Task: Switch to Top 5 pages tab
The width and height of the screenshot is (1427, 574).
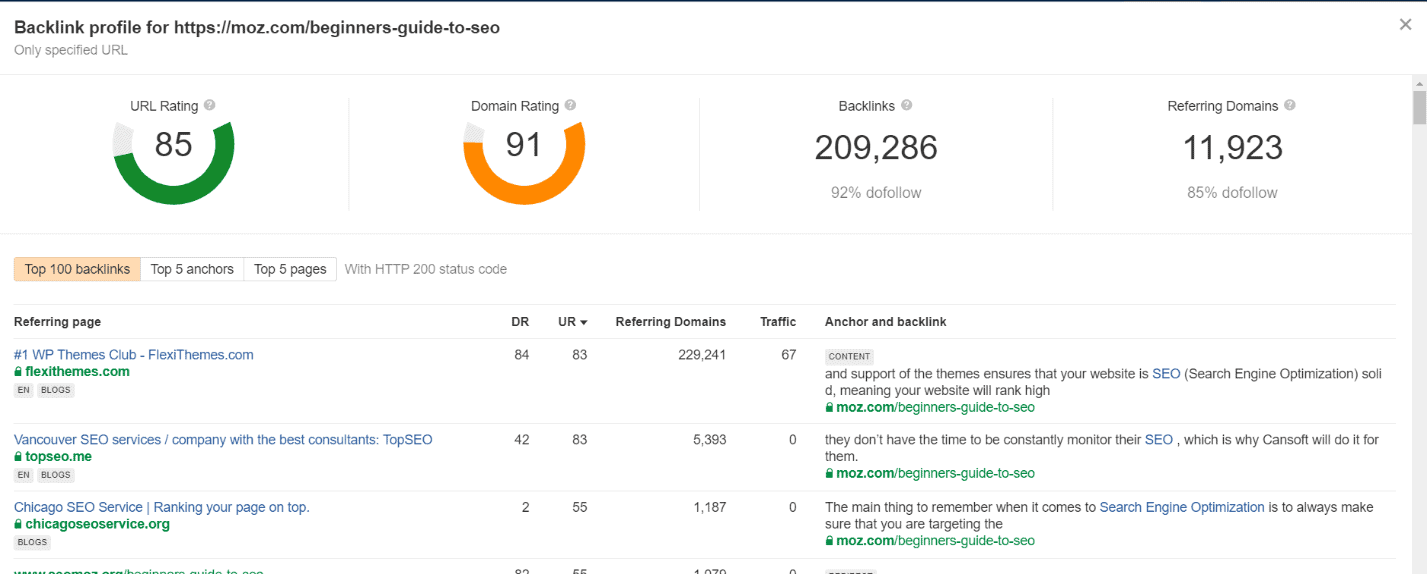Action: (x=290, y=269)
